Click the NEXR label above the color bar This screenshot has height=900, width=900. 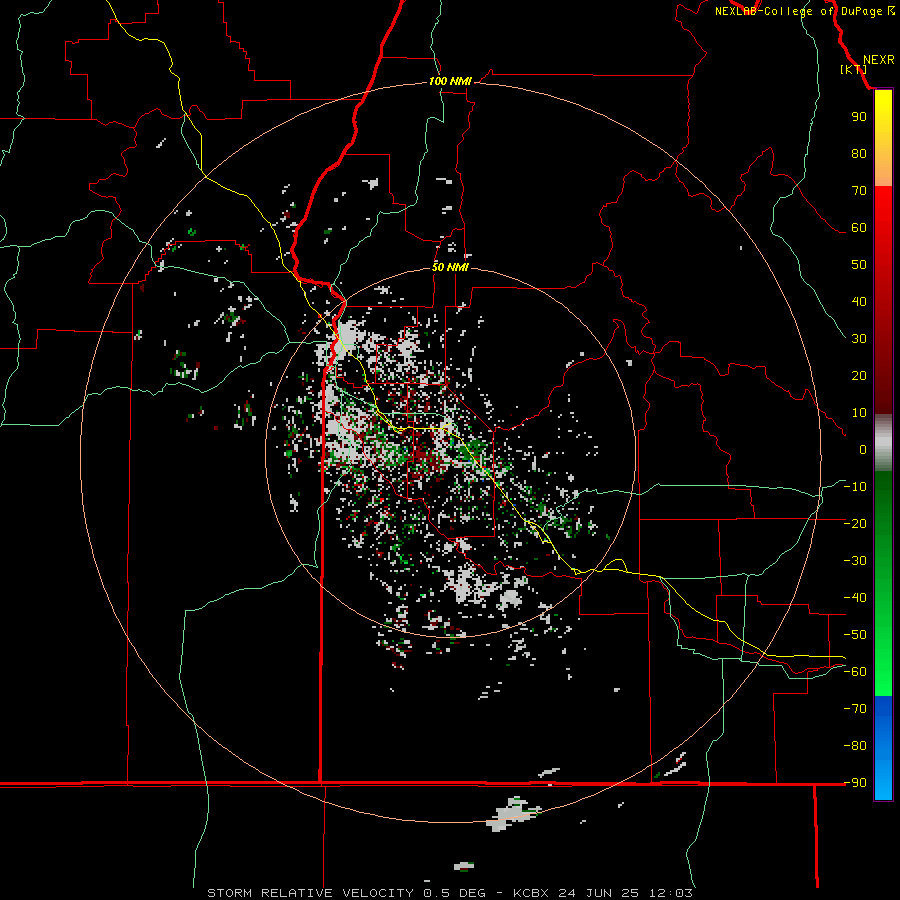pyautogui.click(x=878, y=60)
